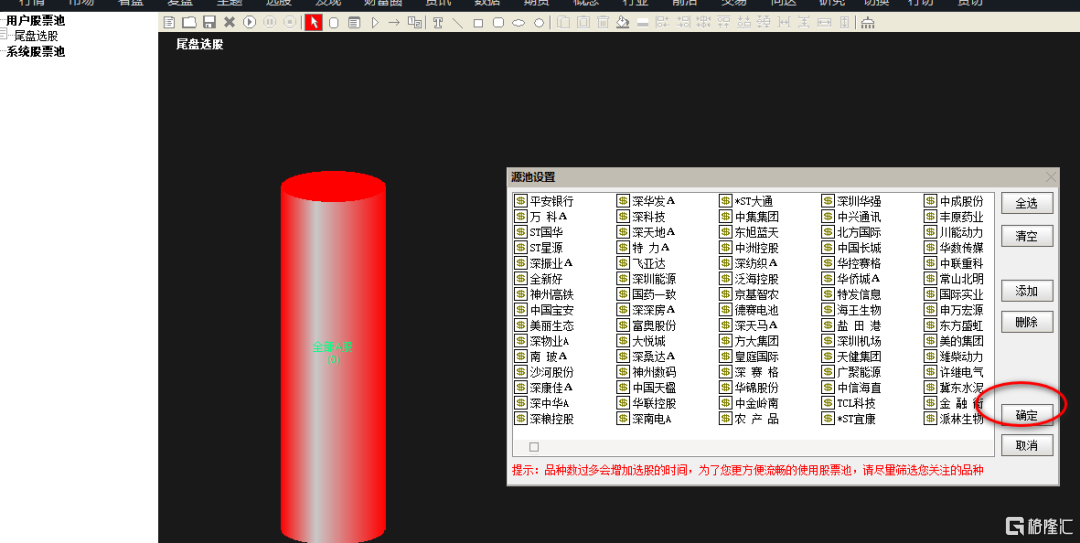The image size is (1080, 543).
Task: Select 尾盘选股 in the tree
Action: pyautogui.click(x=36, y=36)
